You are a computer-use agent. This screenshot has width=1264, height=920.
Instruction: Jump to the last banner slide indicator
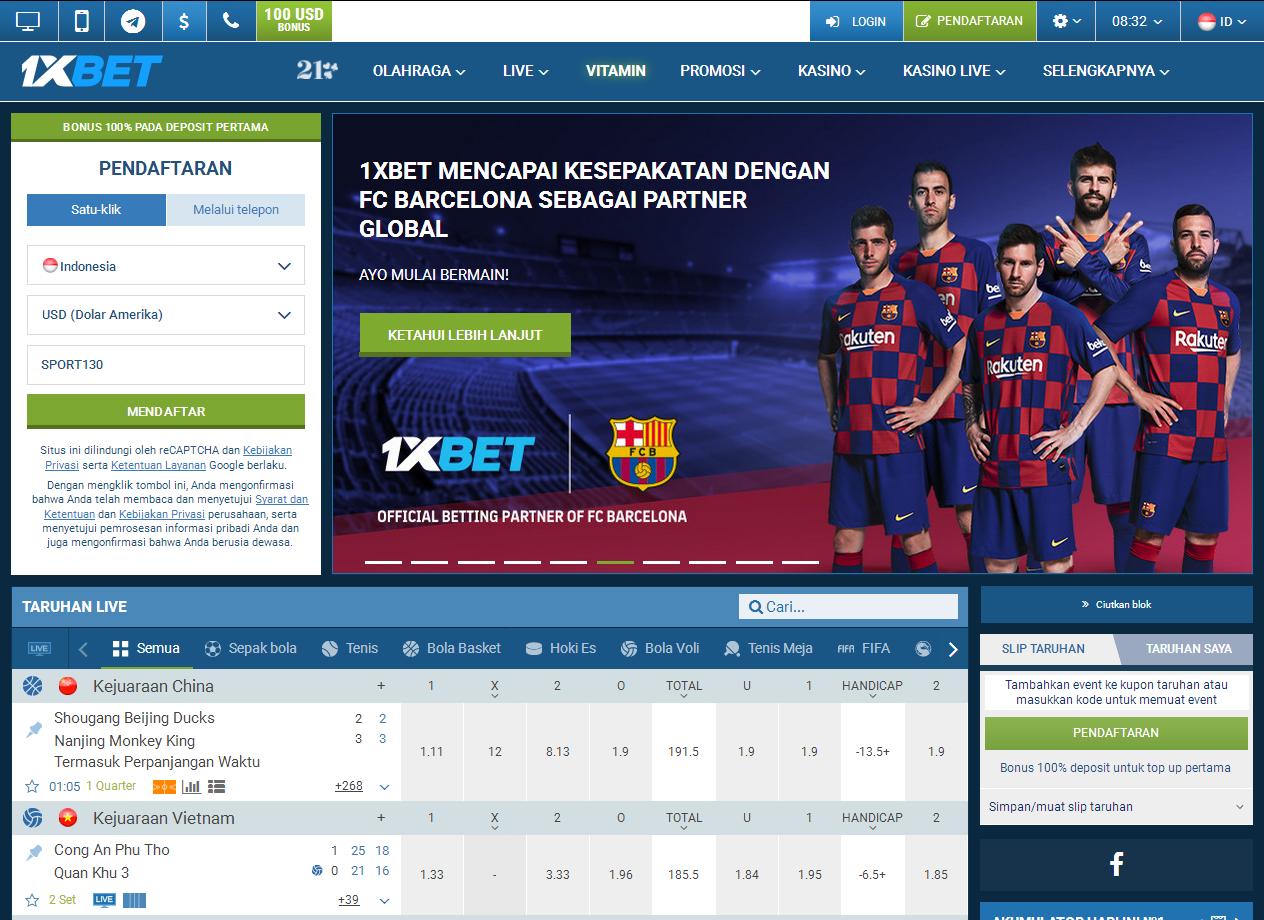800,562
